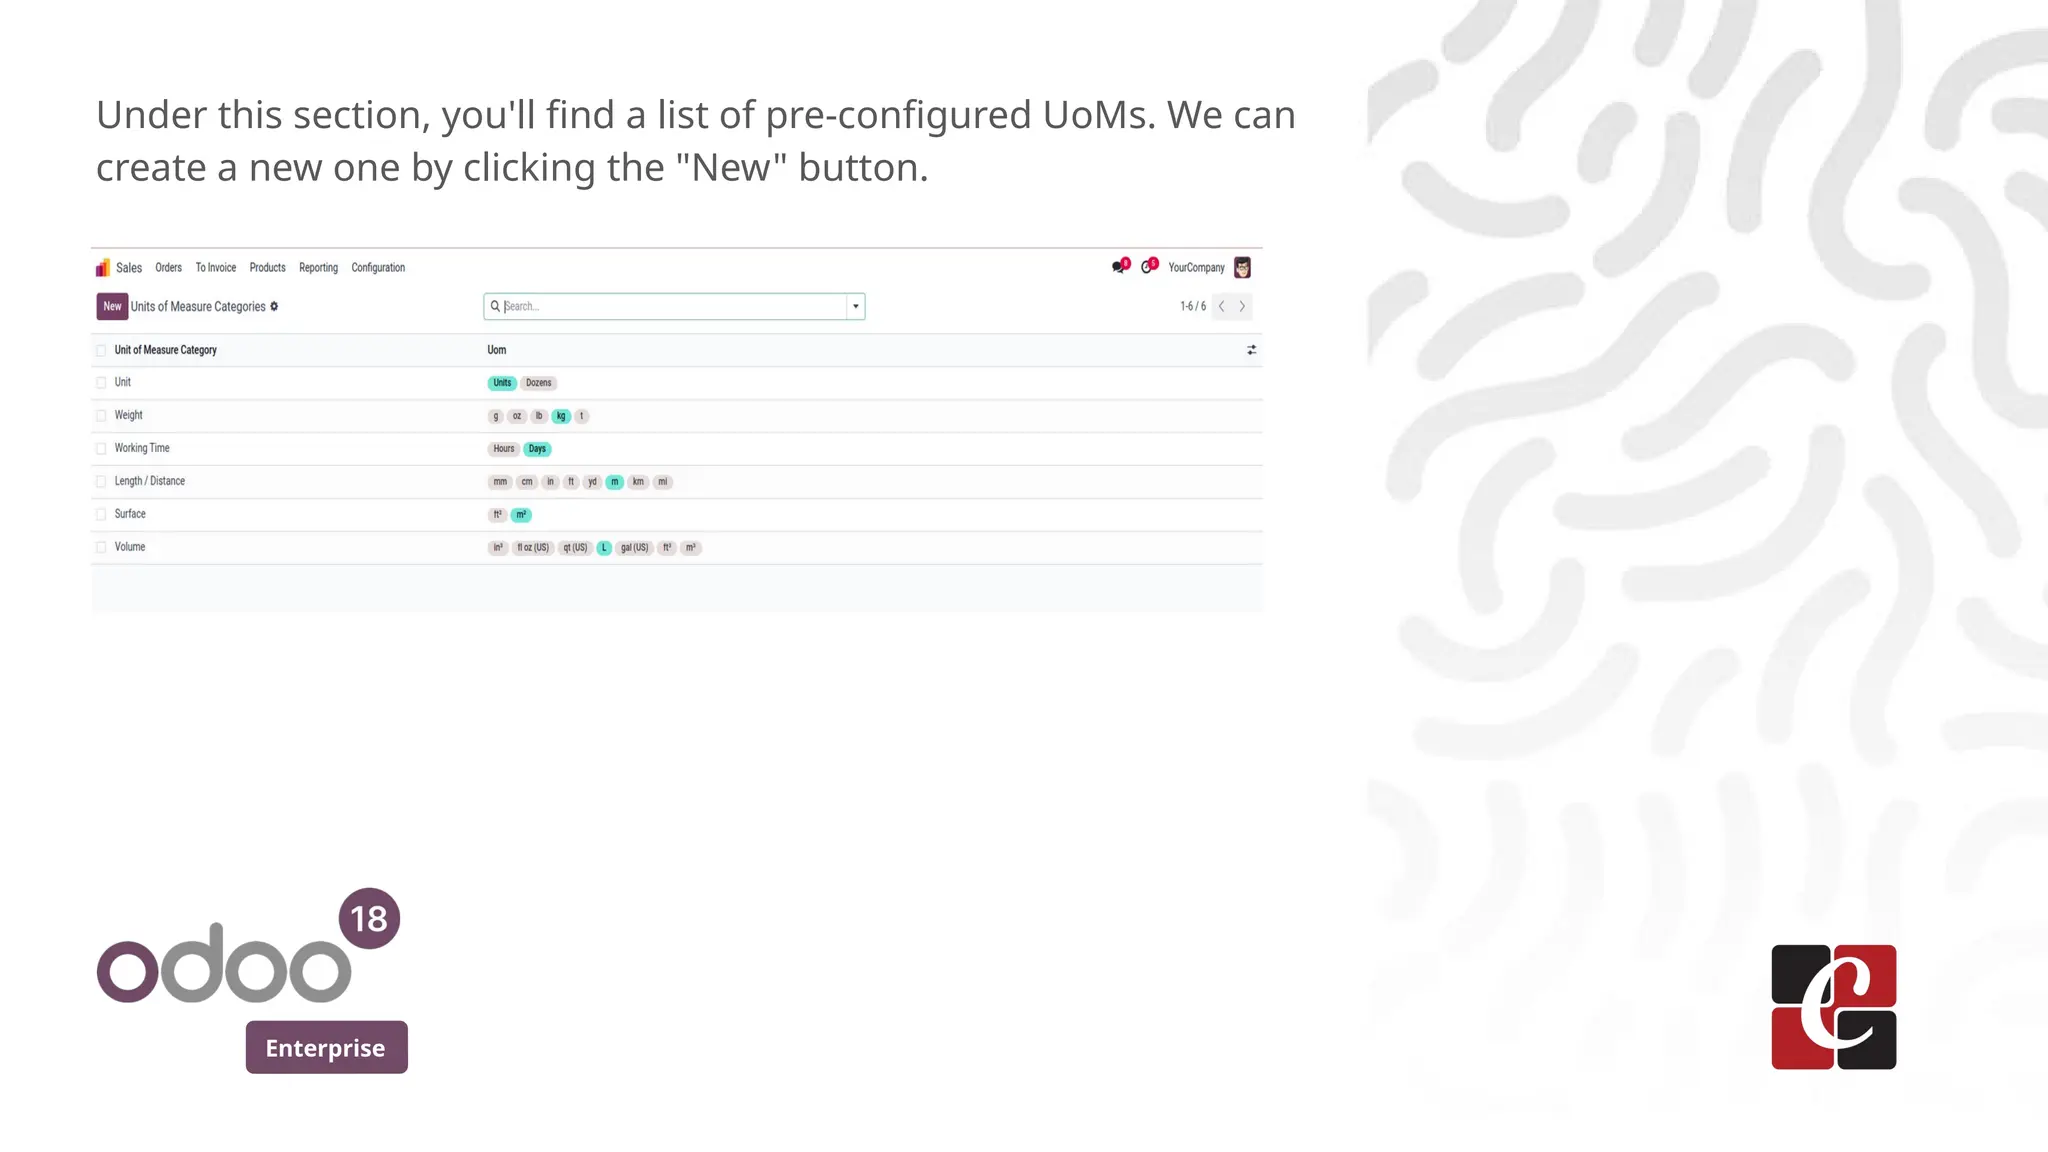Click the teal kg unit tag
The image size is (2048, 1152).
point(561,416)
